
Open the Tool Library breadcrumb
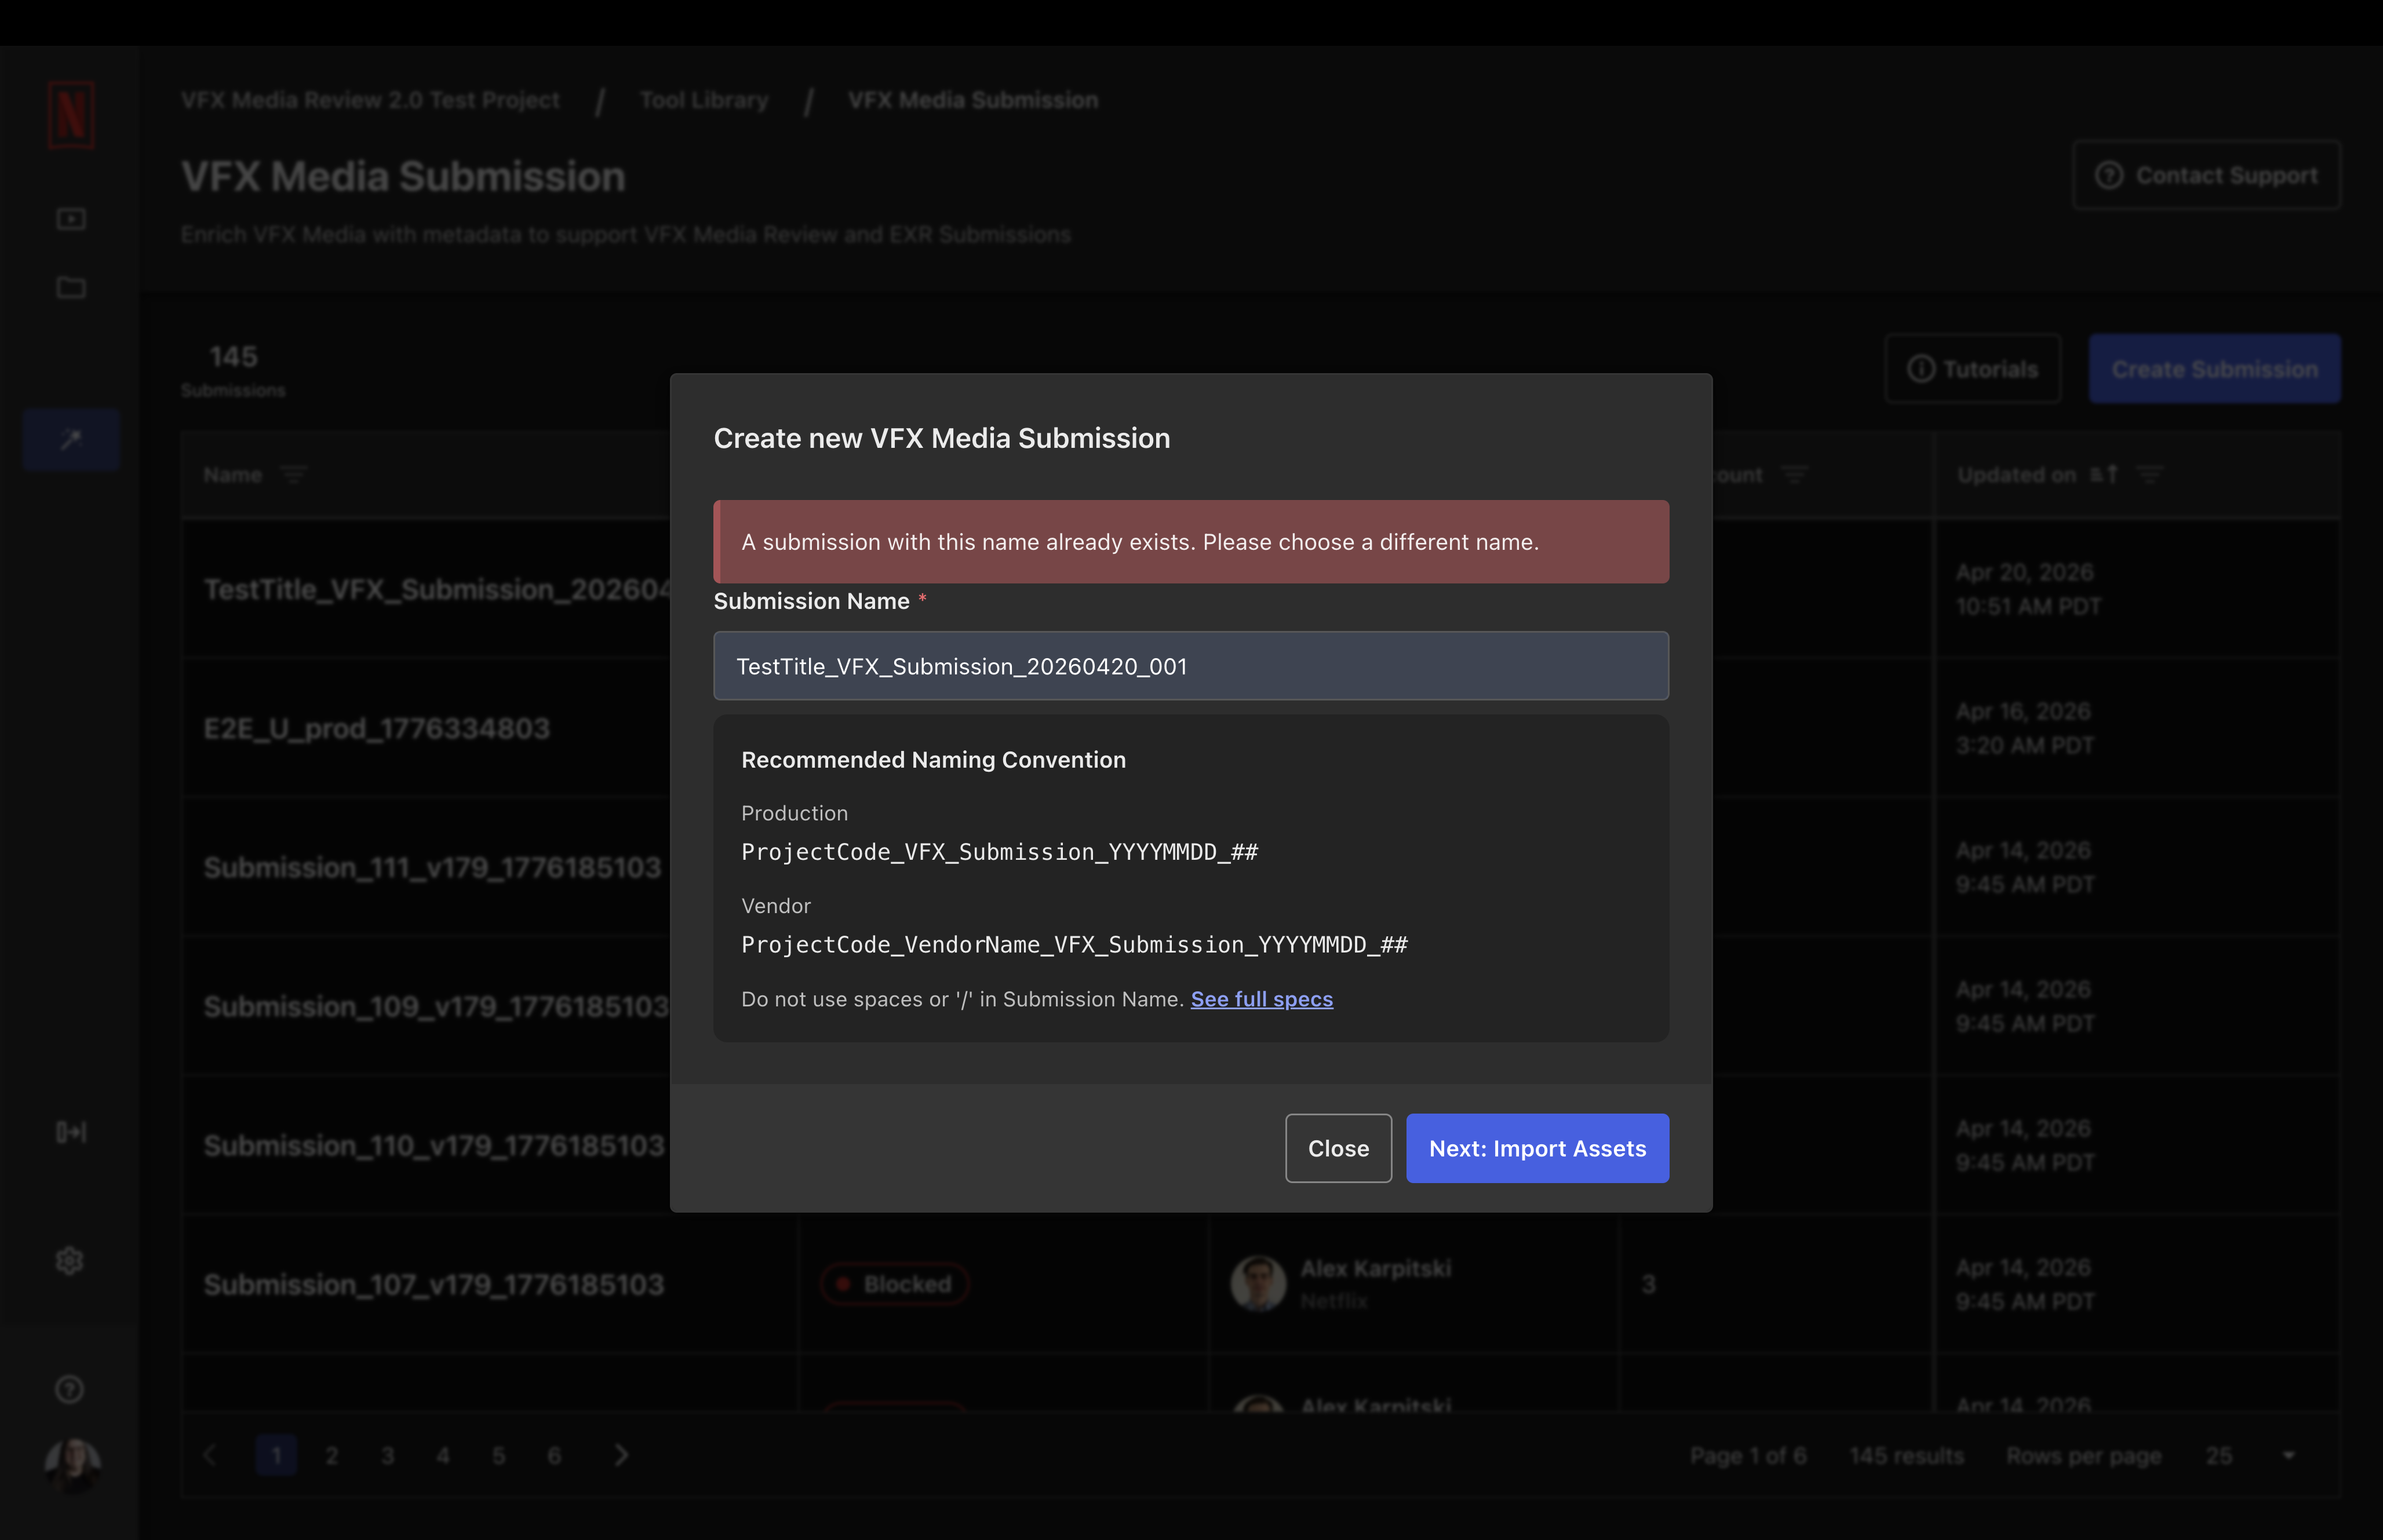[704, 100]
